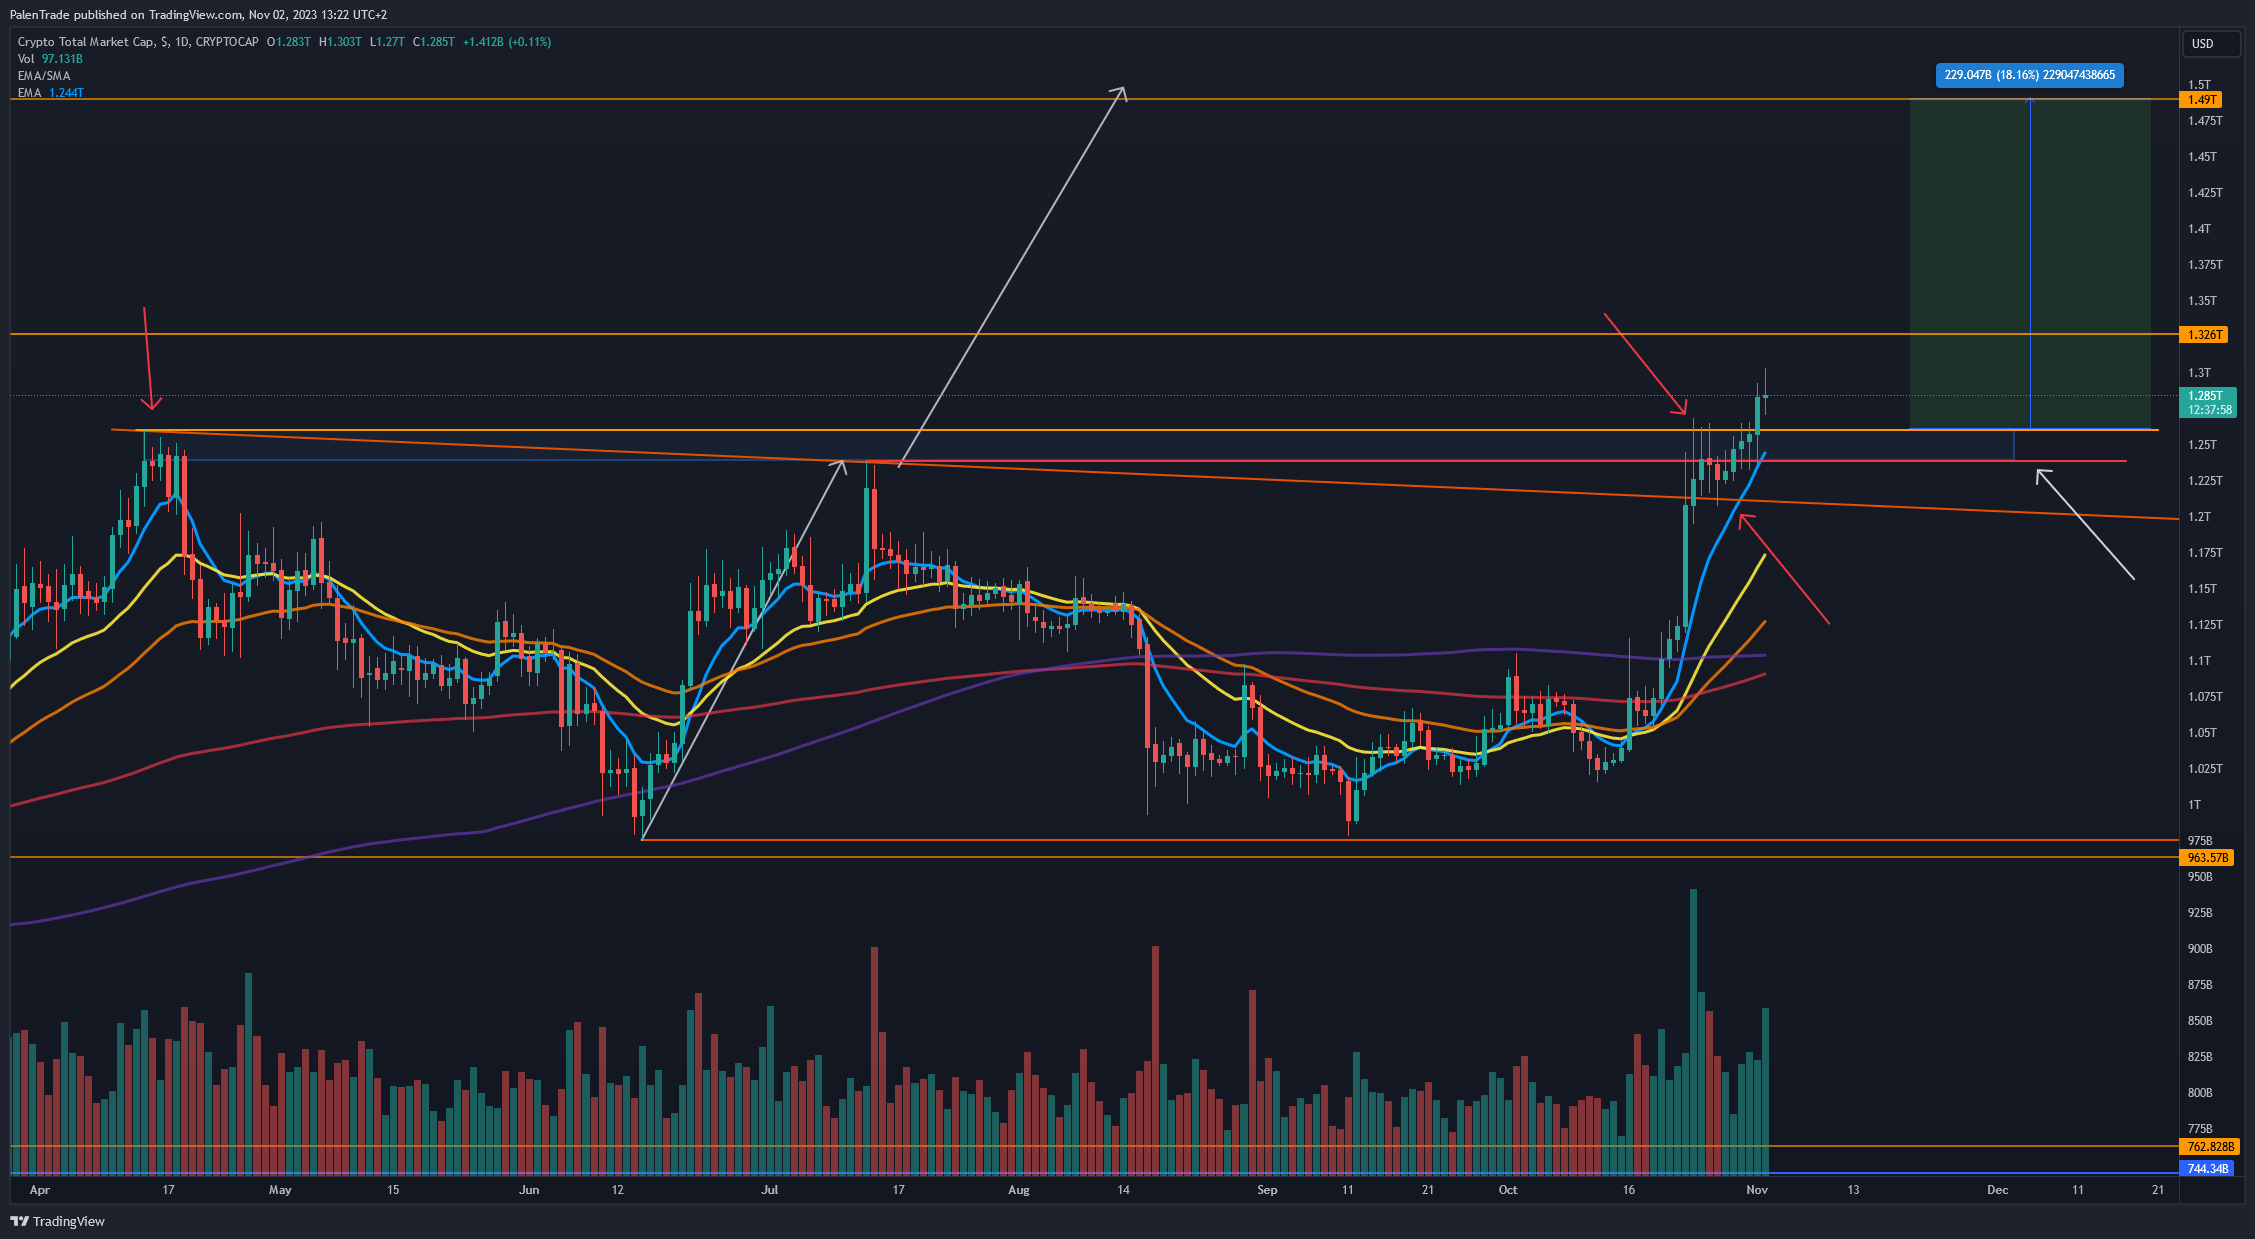Select the orange 762.828B price tag
This screenshot has width=2255, height=1239.
pyautogui.click(x=2210, y=1146)
